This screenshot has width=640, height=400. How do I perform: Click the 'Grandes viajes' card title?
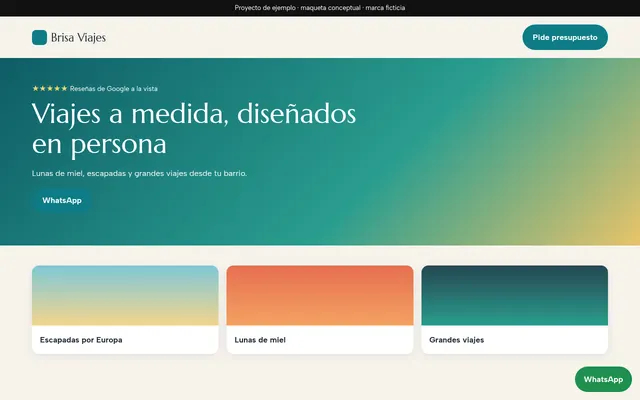[x=456, y=340]
